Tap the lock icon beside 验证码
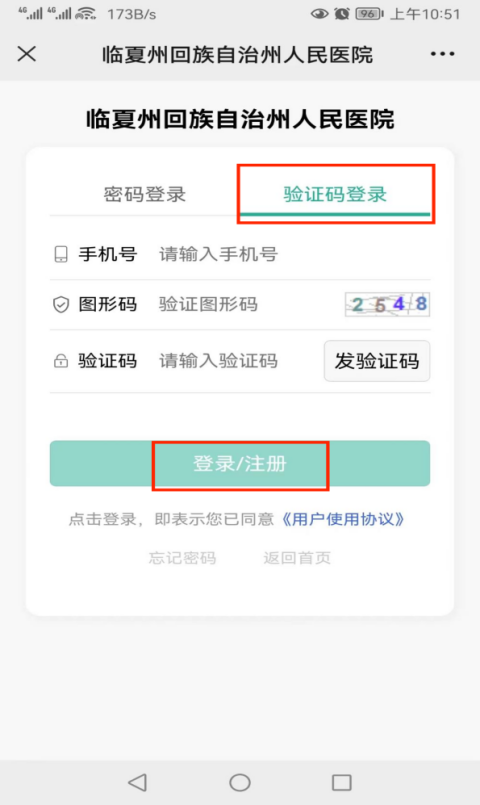 pyautogui.click(x=61, y=361)
